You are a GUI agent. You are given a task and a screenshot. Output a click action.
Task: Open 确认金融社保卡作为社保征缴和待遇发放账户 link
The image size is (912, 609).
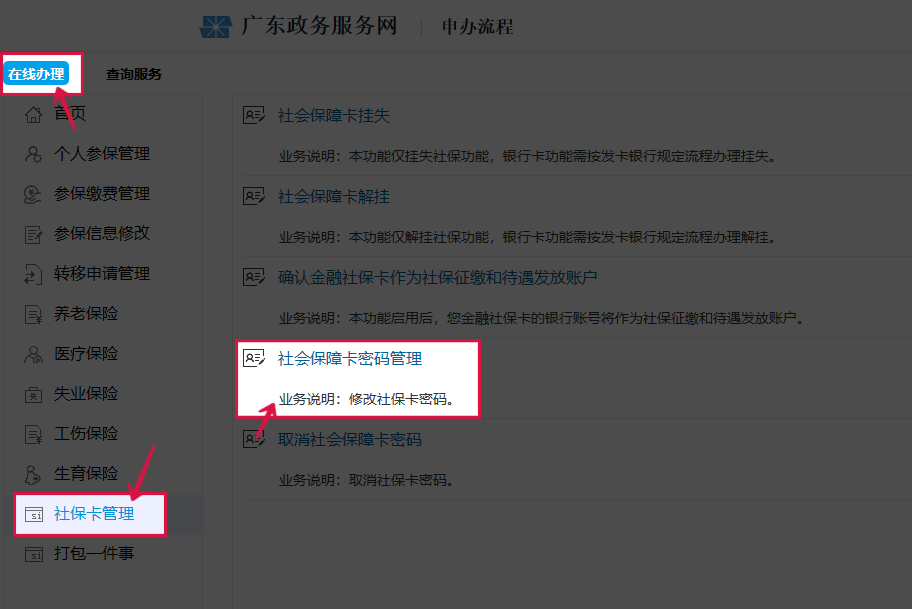[437, 277]
